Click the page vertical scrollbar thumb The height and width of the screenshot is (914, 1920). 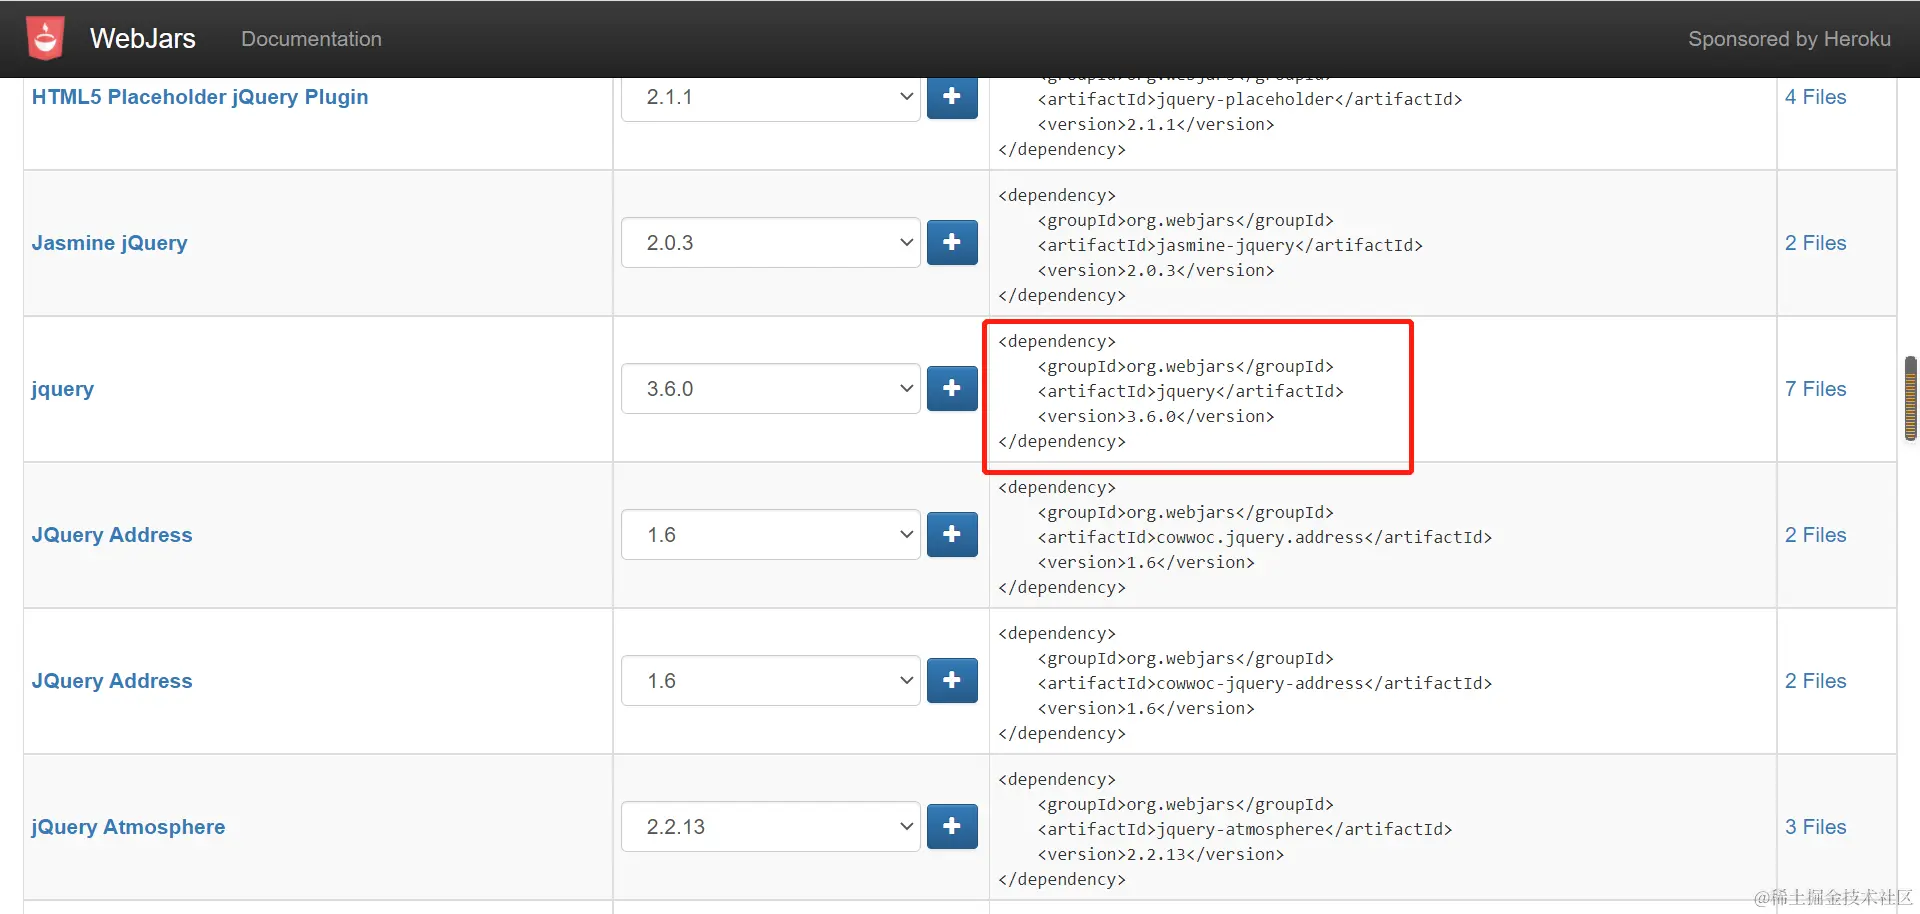pyautogui.click(x=1911, y=398)
